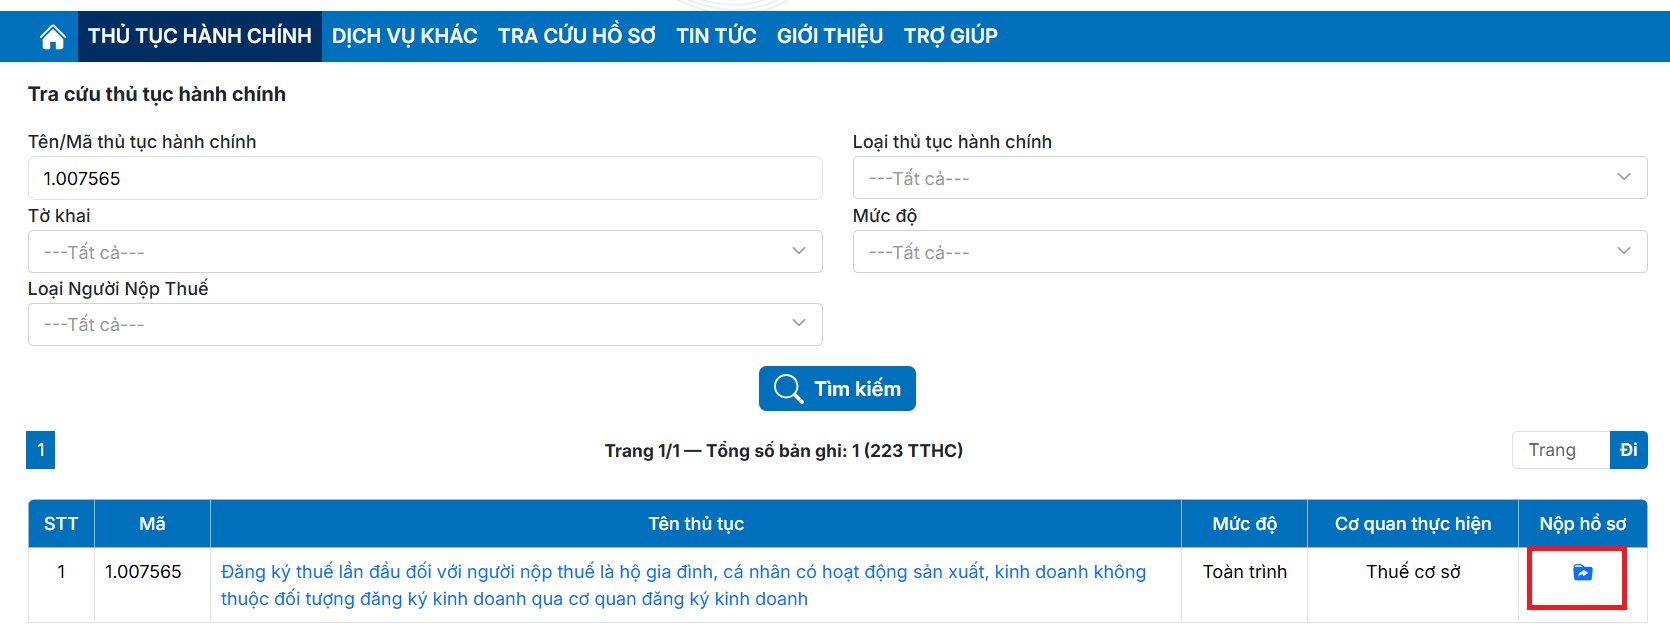Open the TIN TỨC menu item

click(716, 37)
